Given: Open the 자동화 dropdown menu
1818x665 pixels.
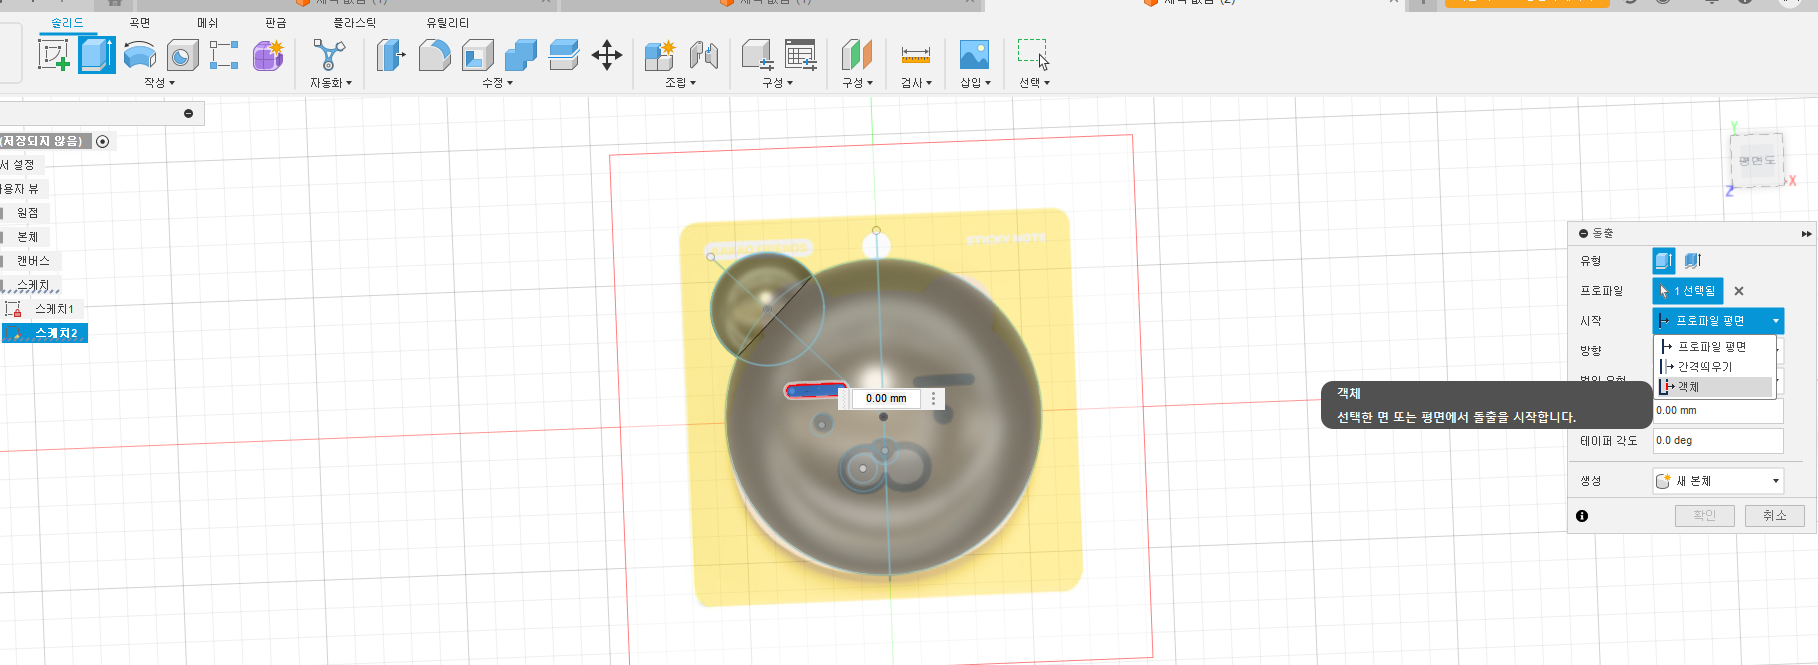Looking at the screenshot, I should click(331, 83).
